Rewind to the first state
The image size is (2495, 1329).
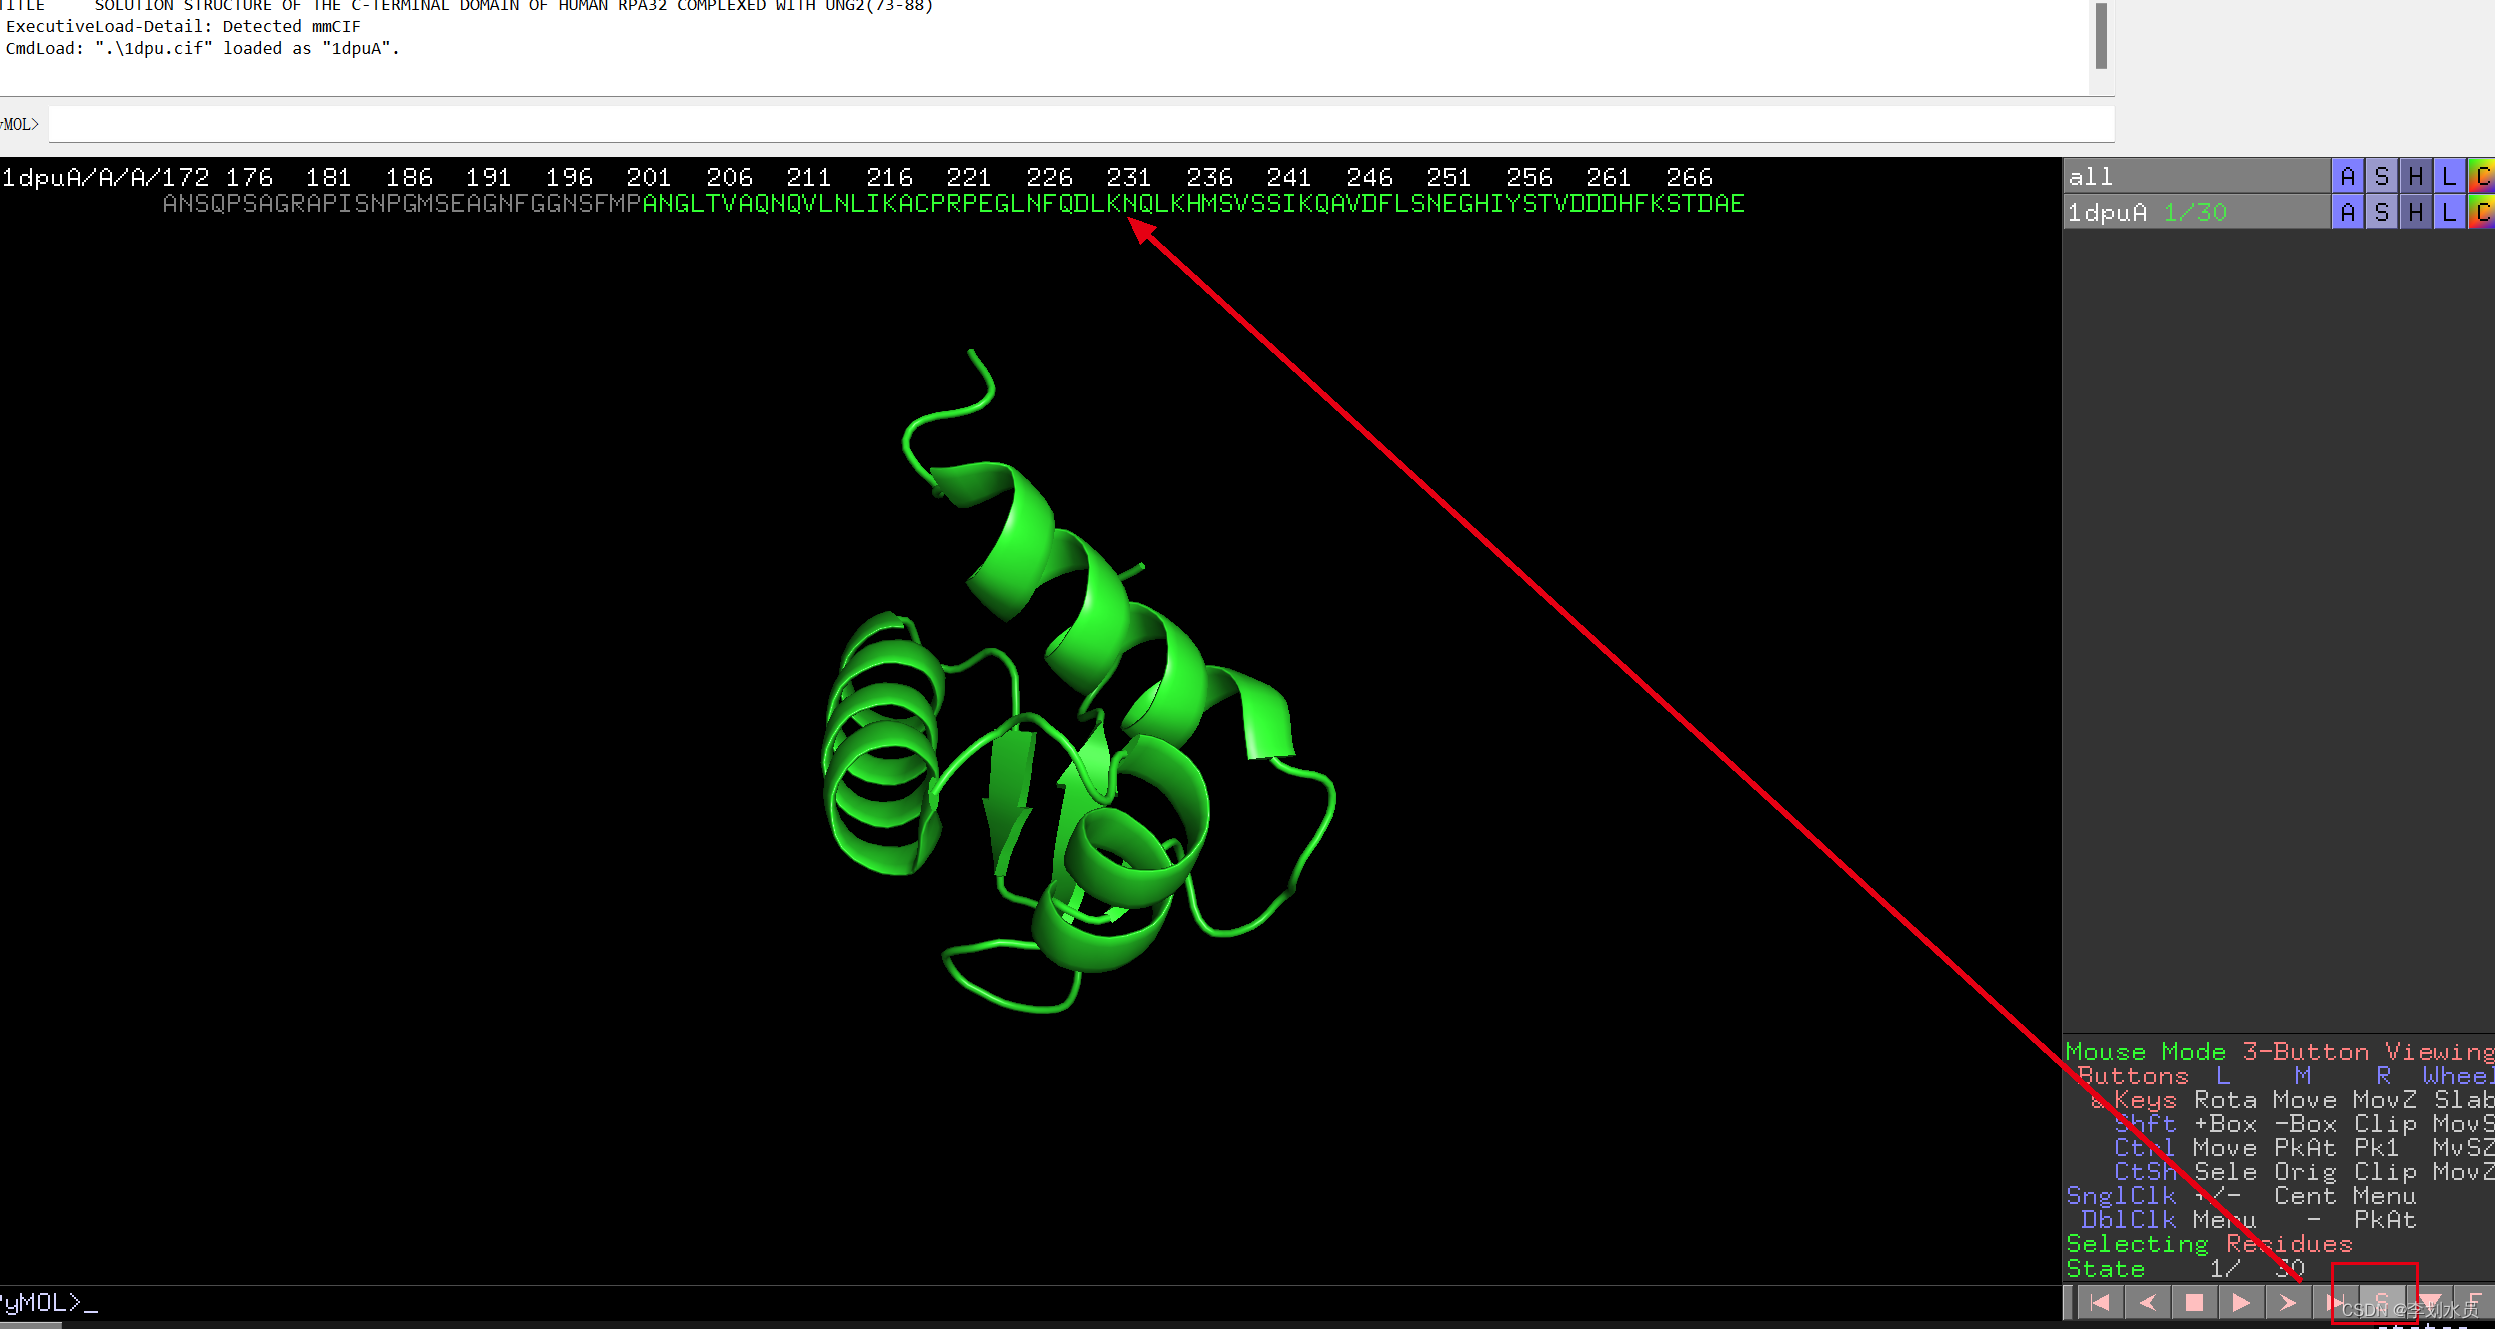(x=2100, y=1302)
